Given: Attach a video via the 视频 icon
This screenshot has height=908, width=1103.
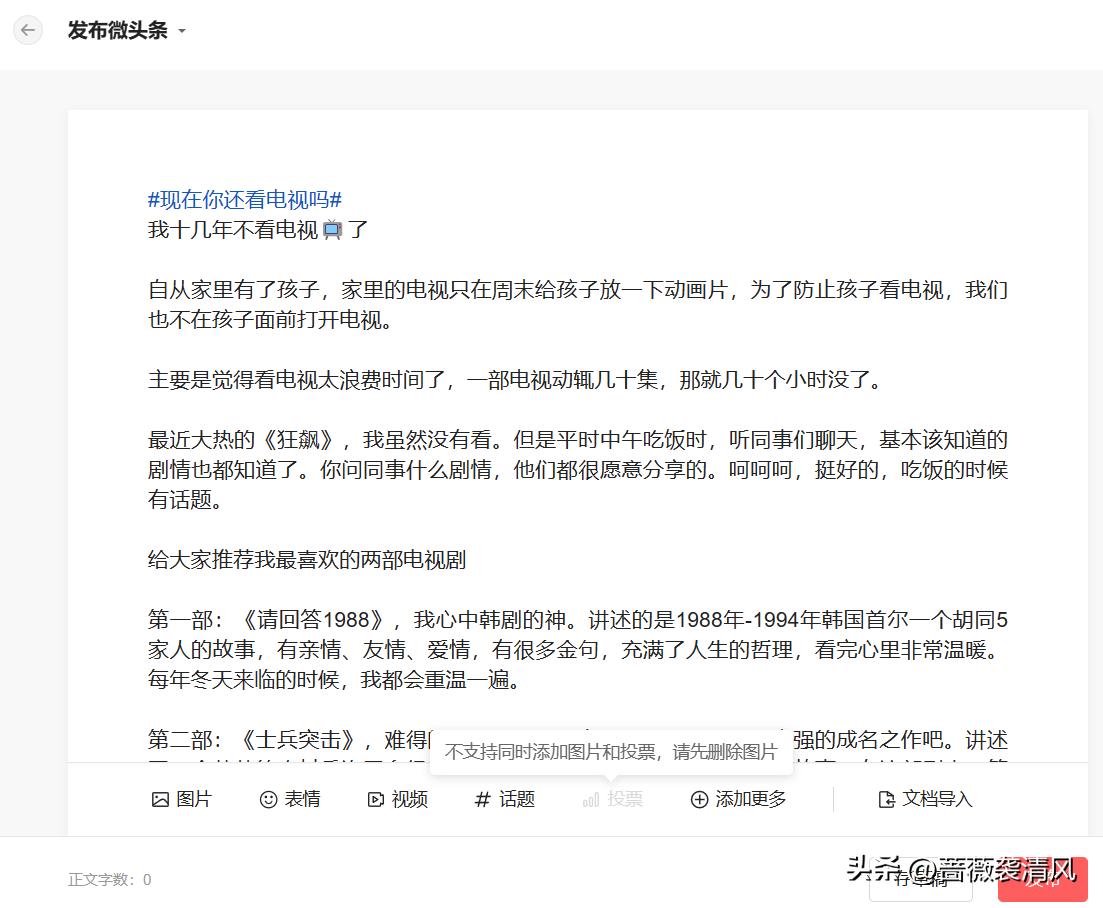Looking at the screenshot, I should click(x=374, y=799).
